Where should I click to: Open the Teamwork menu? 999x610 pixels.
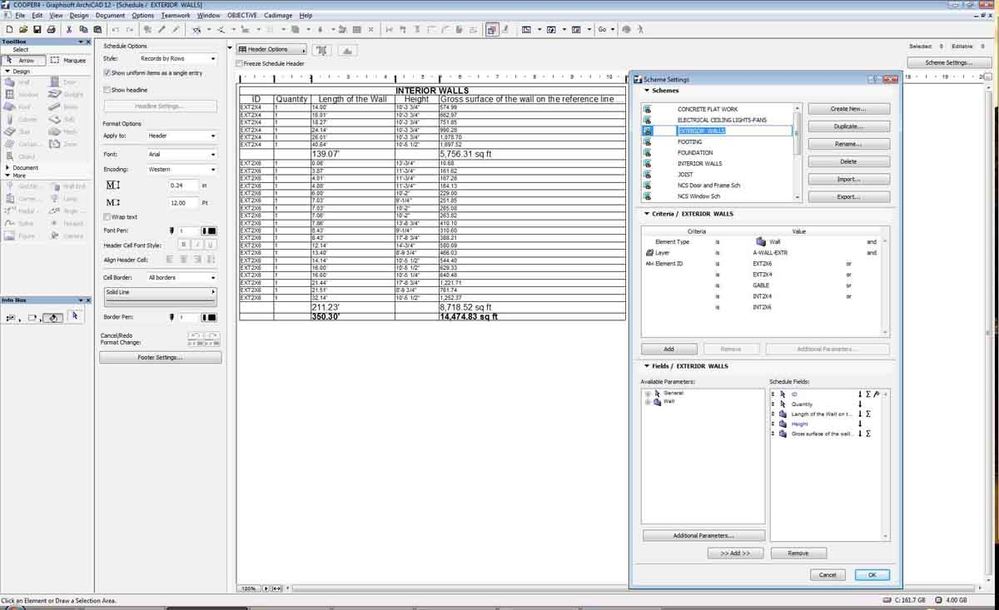(175, 15)
